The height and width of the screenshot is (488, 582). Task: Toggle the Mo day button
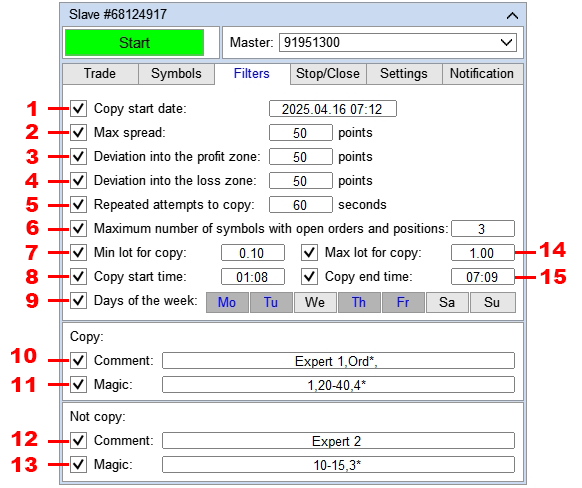(227, 302)
